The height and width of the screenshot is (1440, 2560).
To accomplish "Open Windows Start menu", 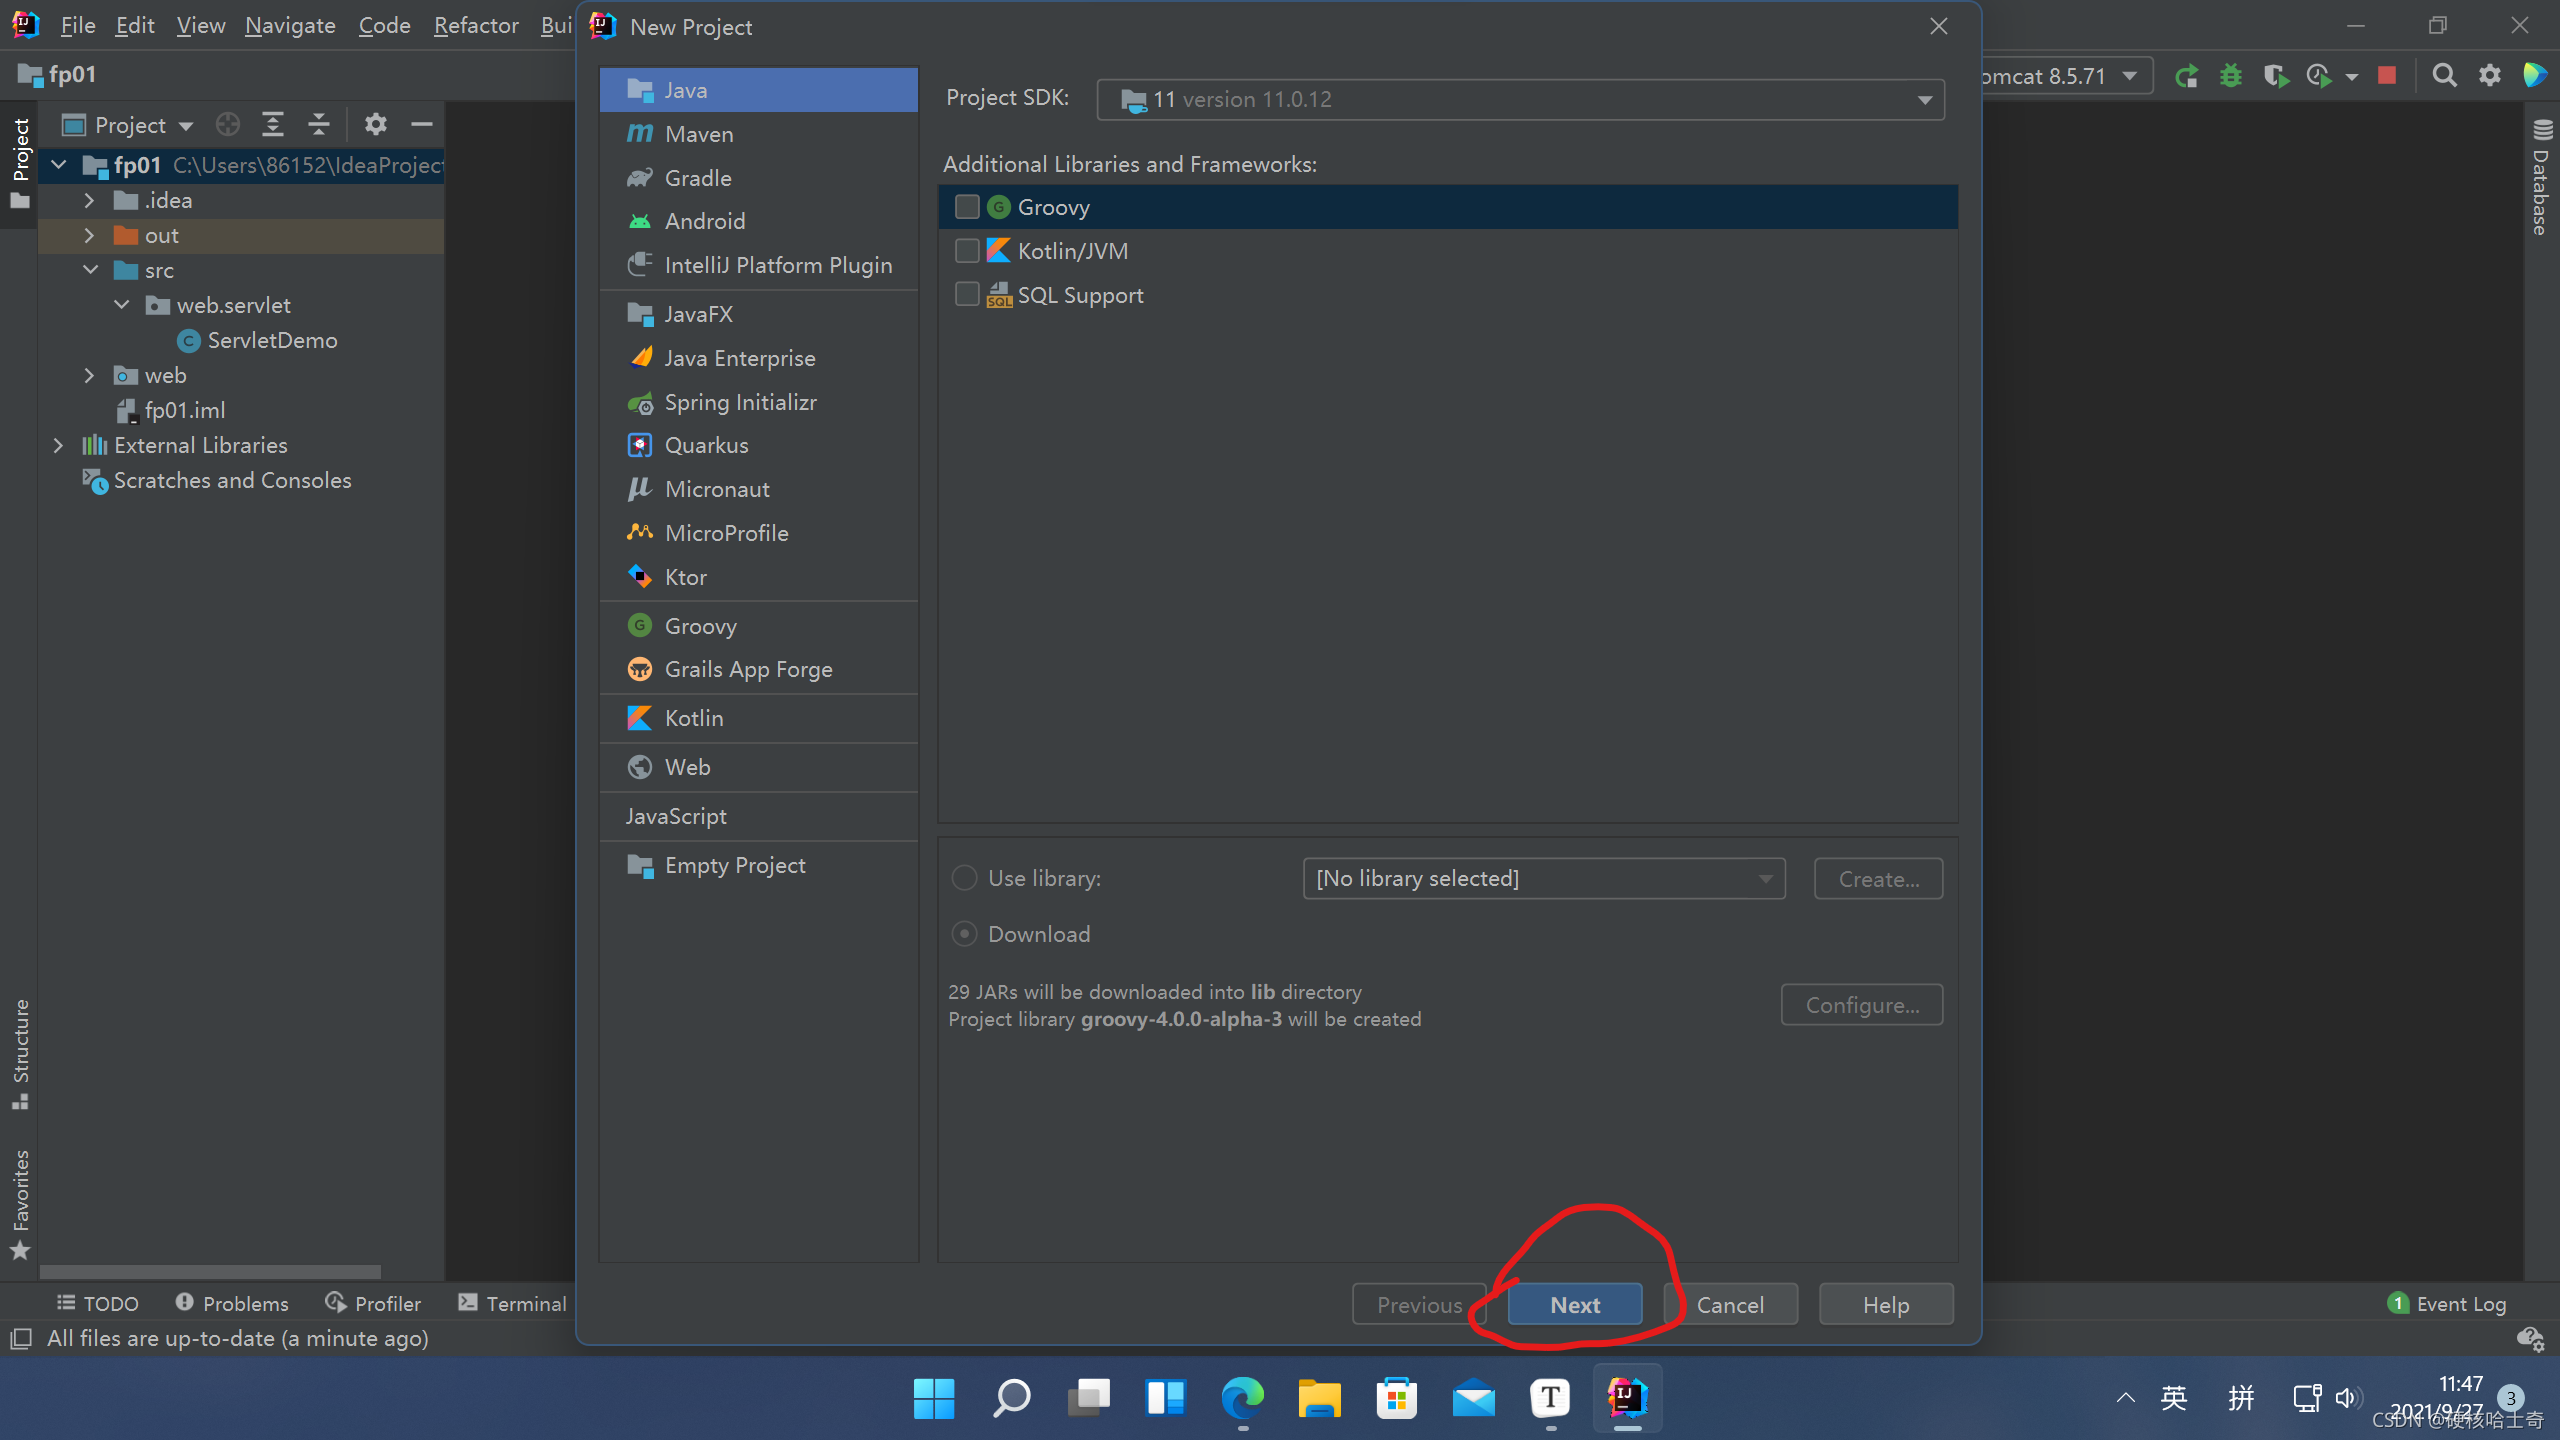I will tap(934, 1397).
